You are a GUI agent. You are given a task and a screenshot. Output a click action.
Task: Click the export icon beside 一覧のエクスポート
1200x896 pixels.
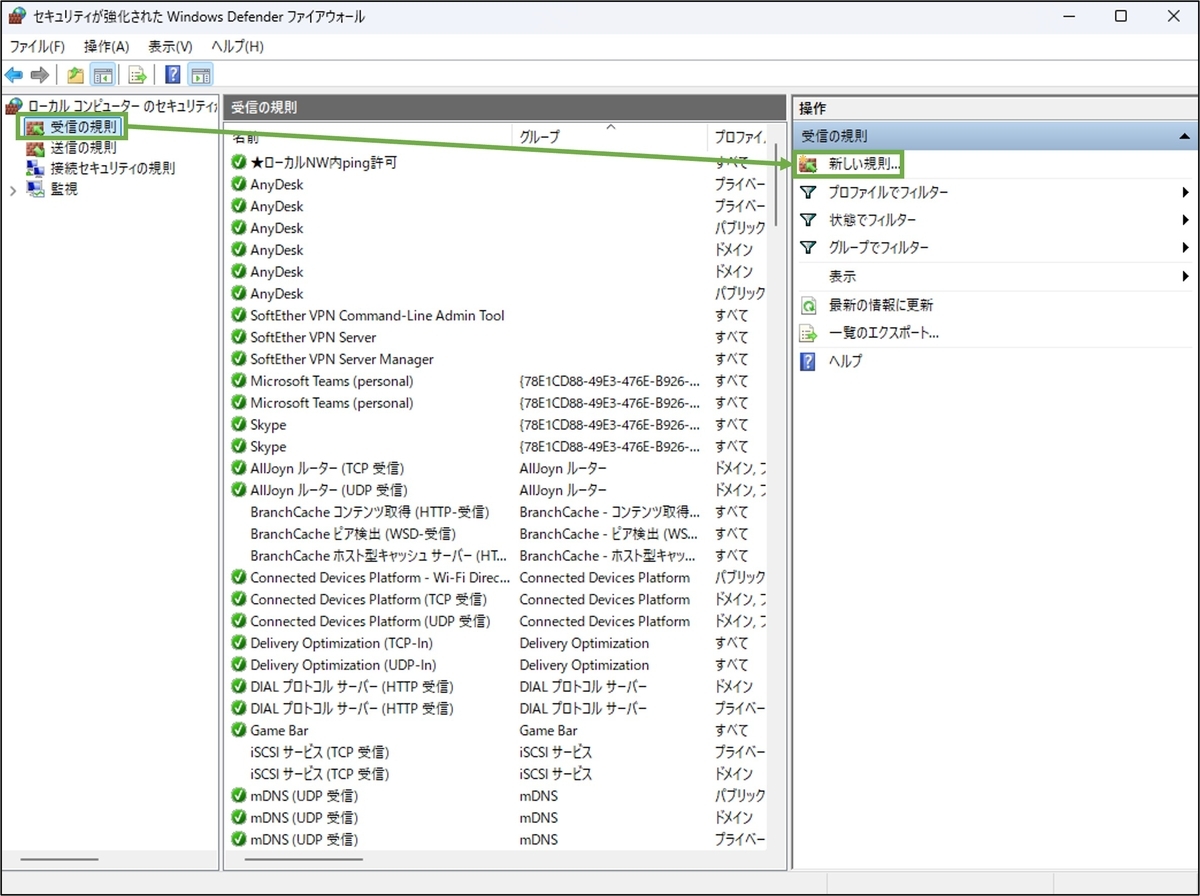click(x=809, y=333)
